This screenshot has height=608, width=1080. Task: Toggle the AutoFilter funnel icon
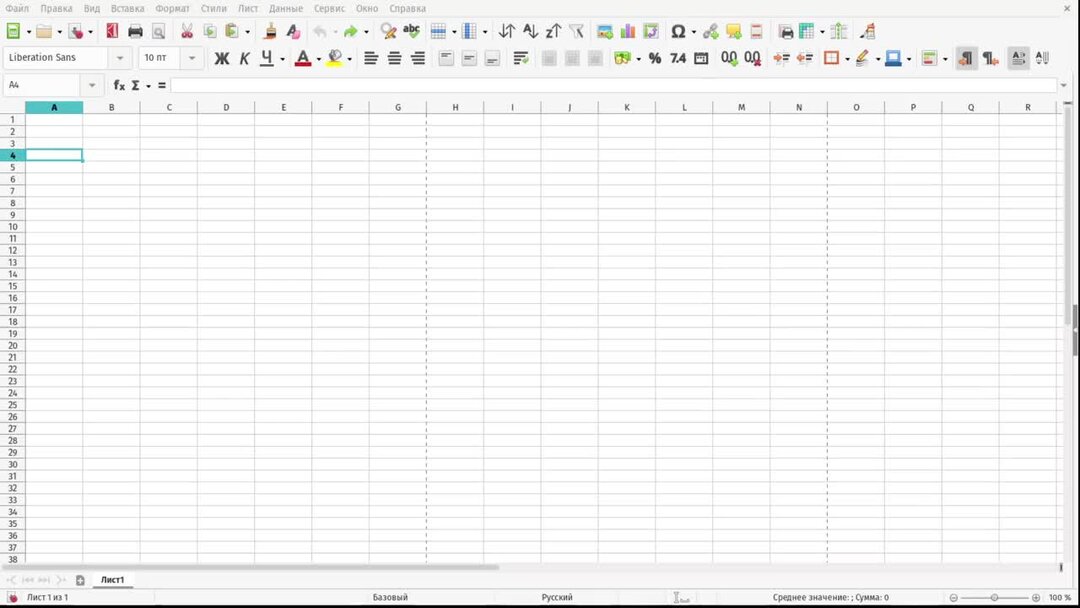point(577,31)
